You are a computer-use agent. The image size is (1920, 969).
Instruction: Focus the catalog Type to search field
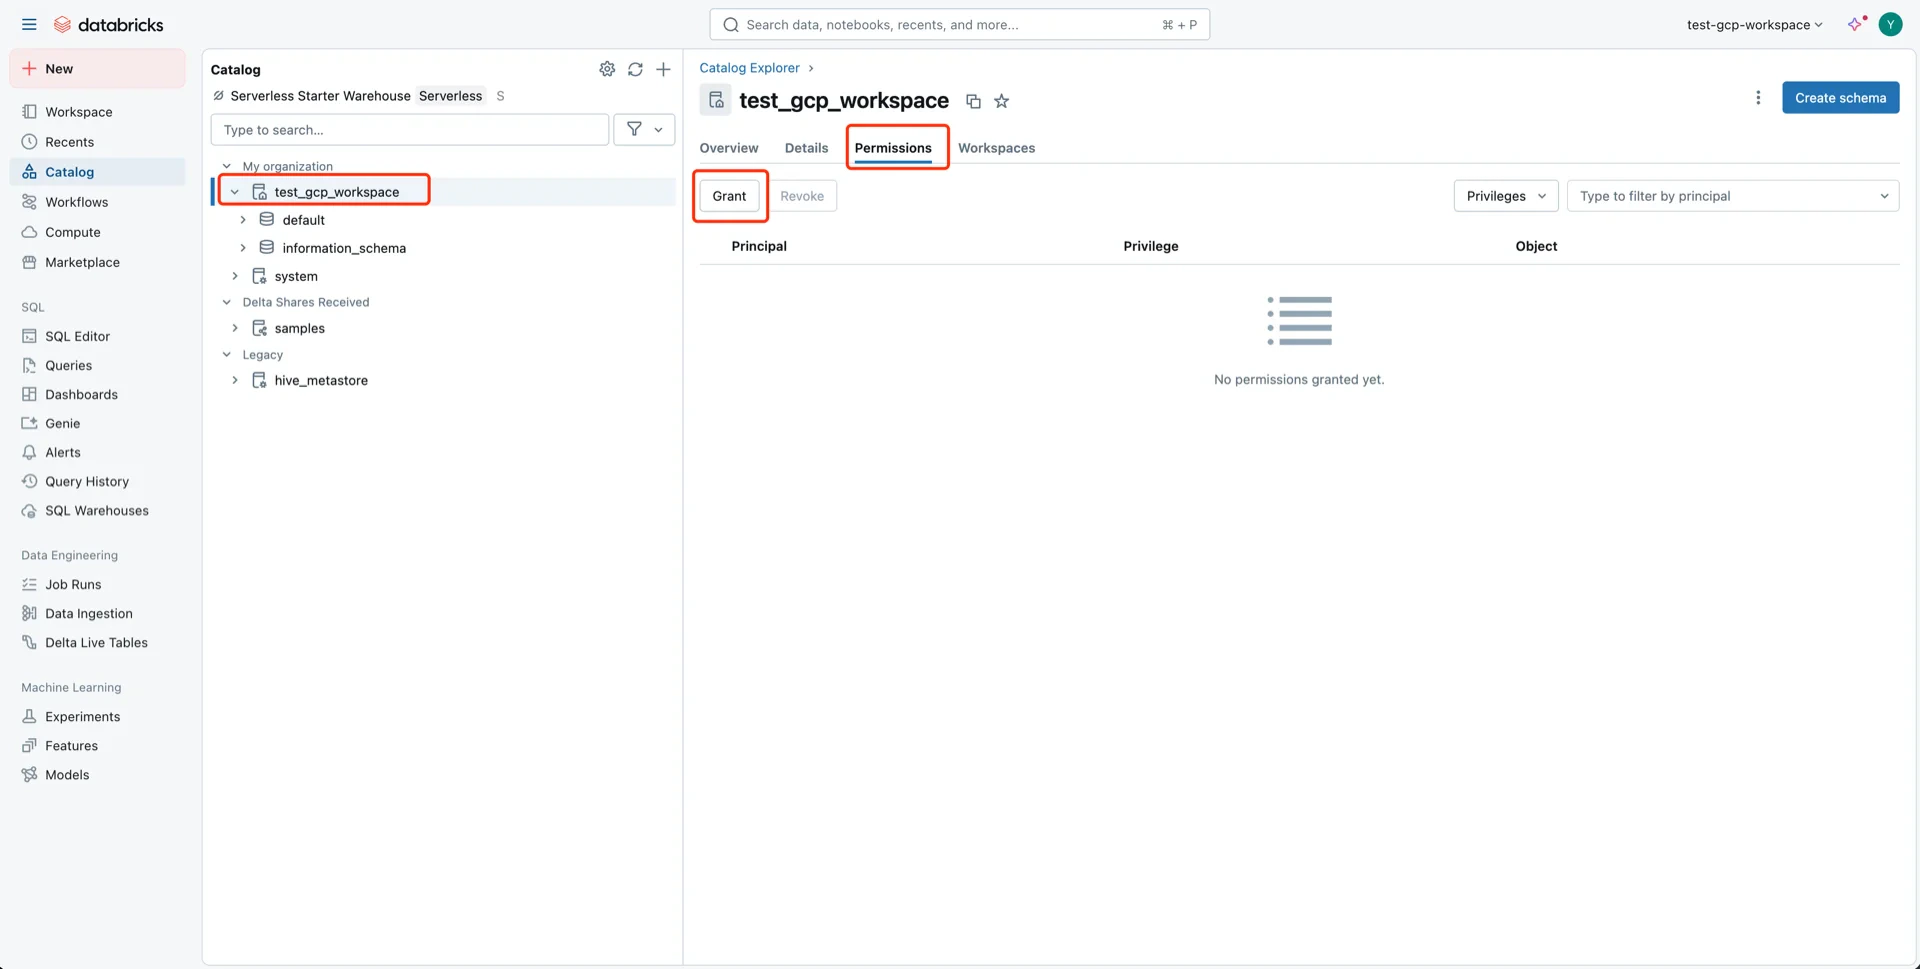coord(409,129)
